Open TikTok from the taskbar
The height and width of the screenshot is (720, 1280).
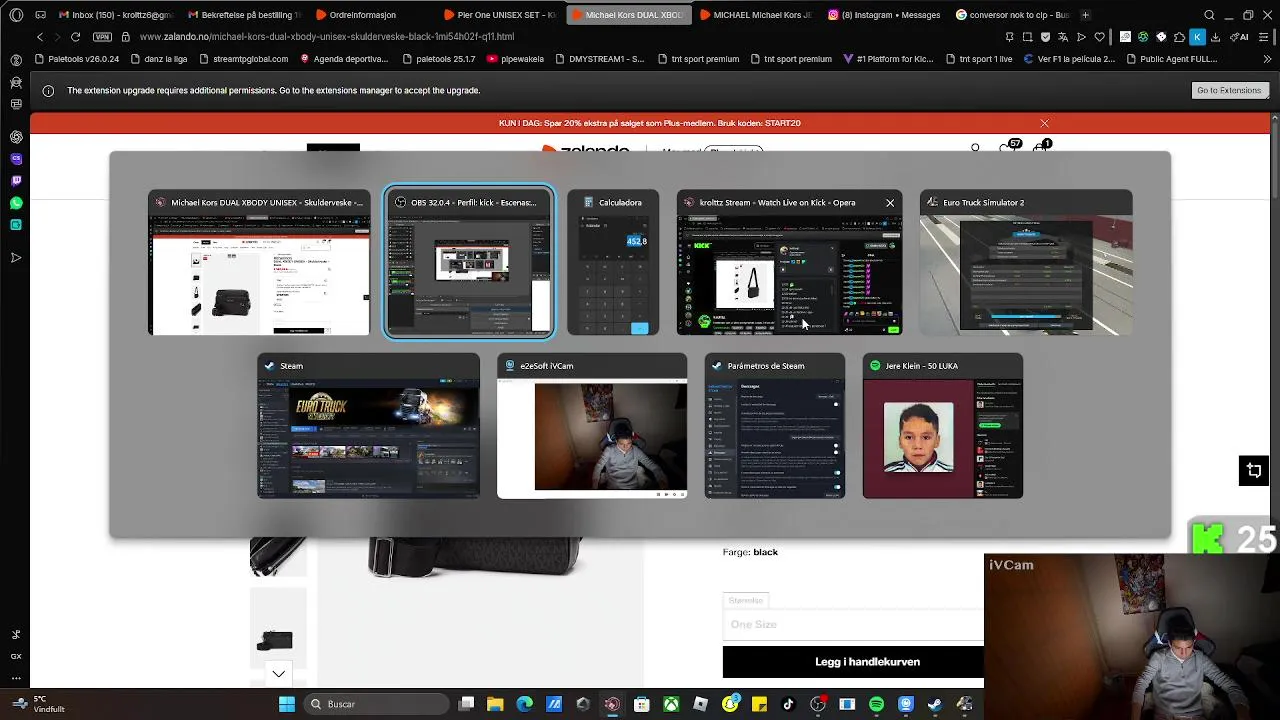pyautogui.click(x=788, y=704)
